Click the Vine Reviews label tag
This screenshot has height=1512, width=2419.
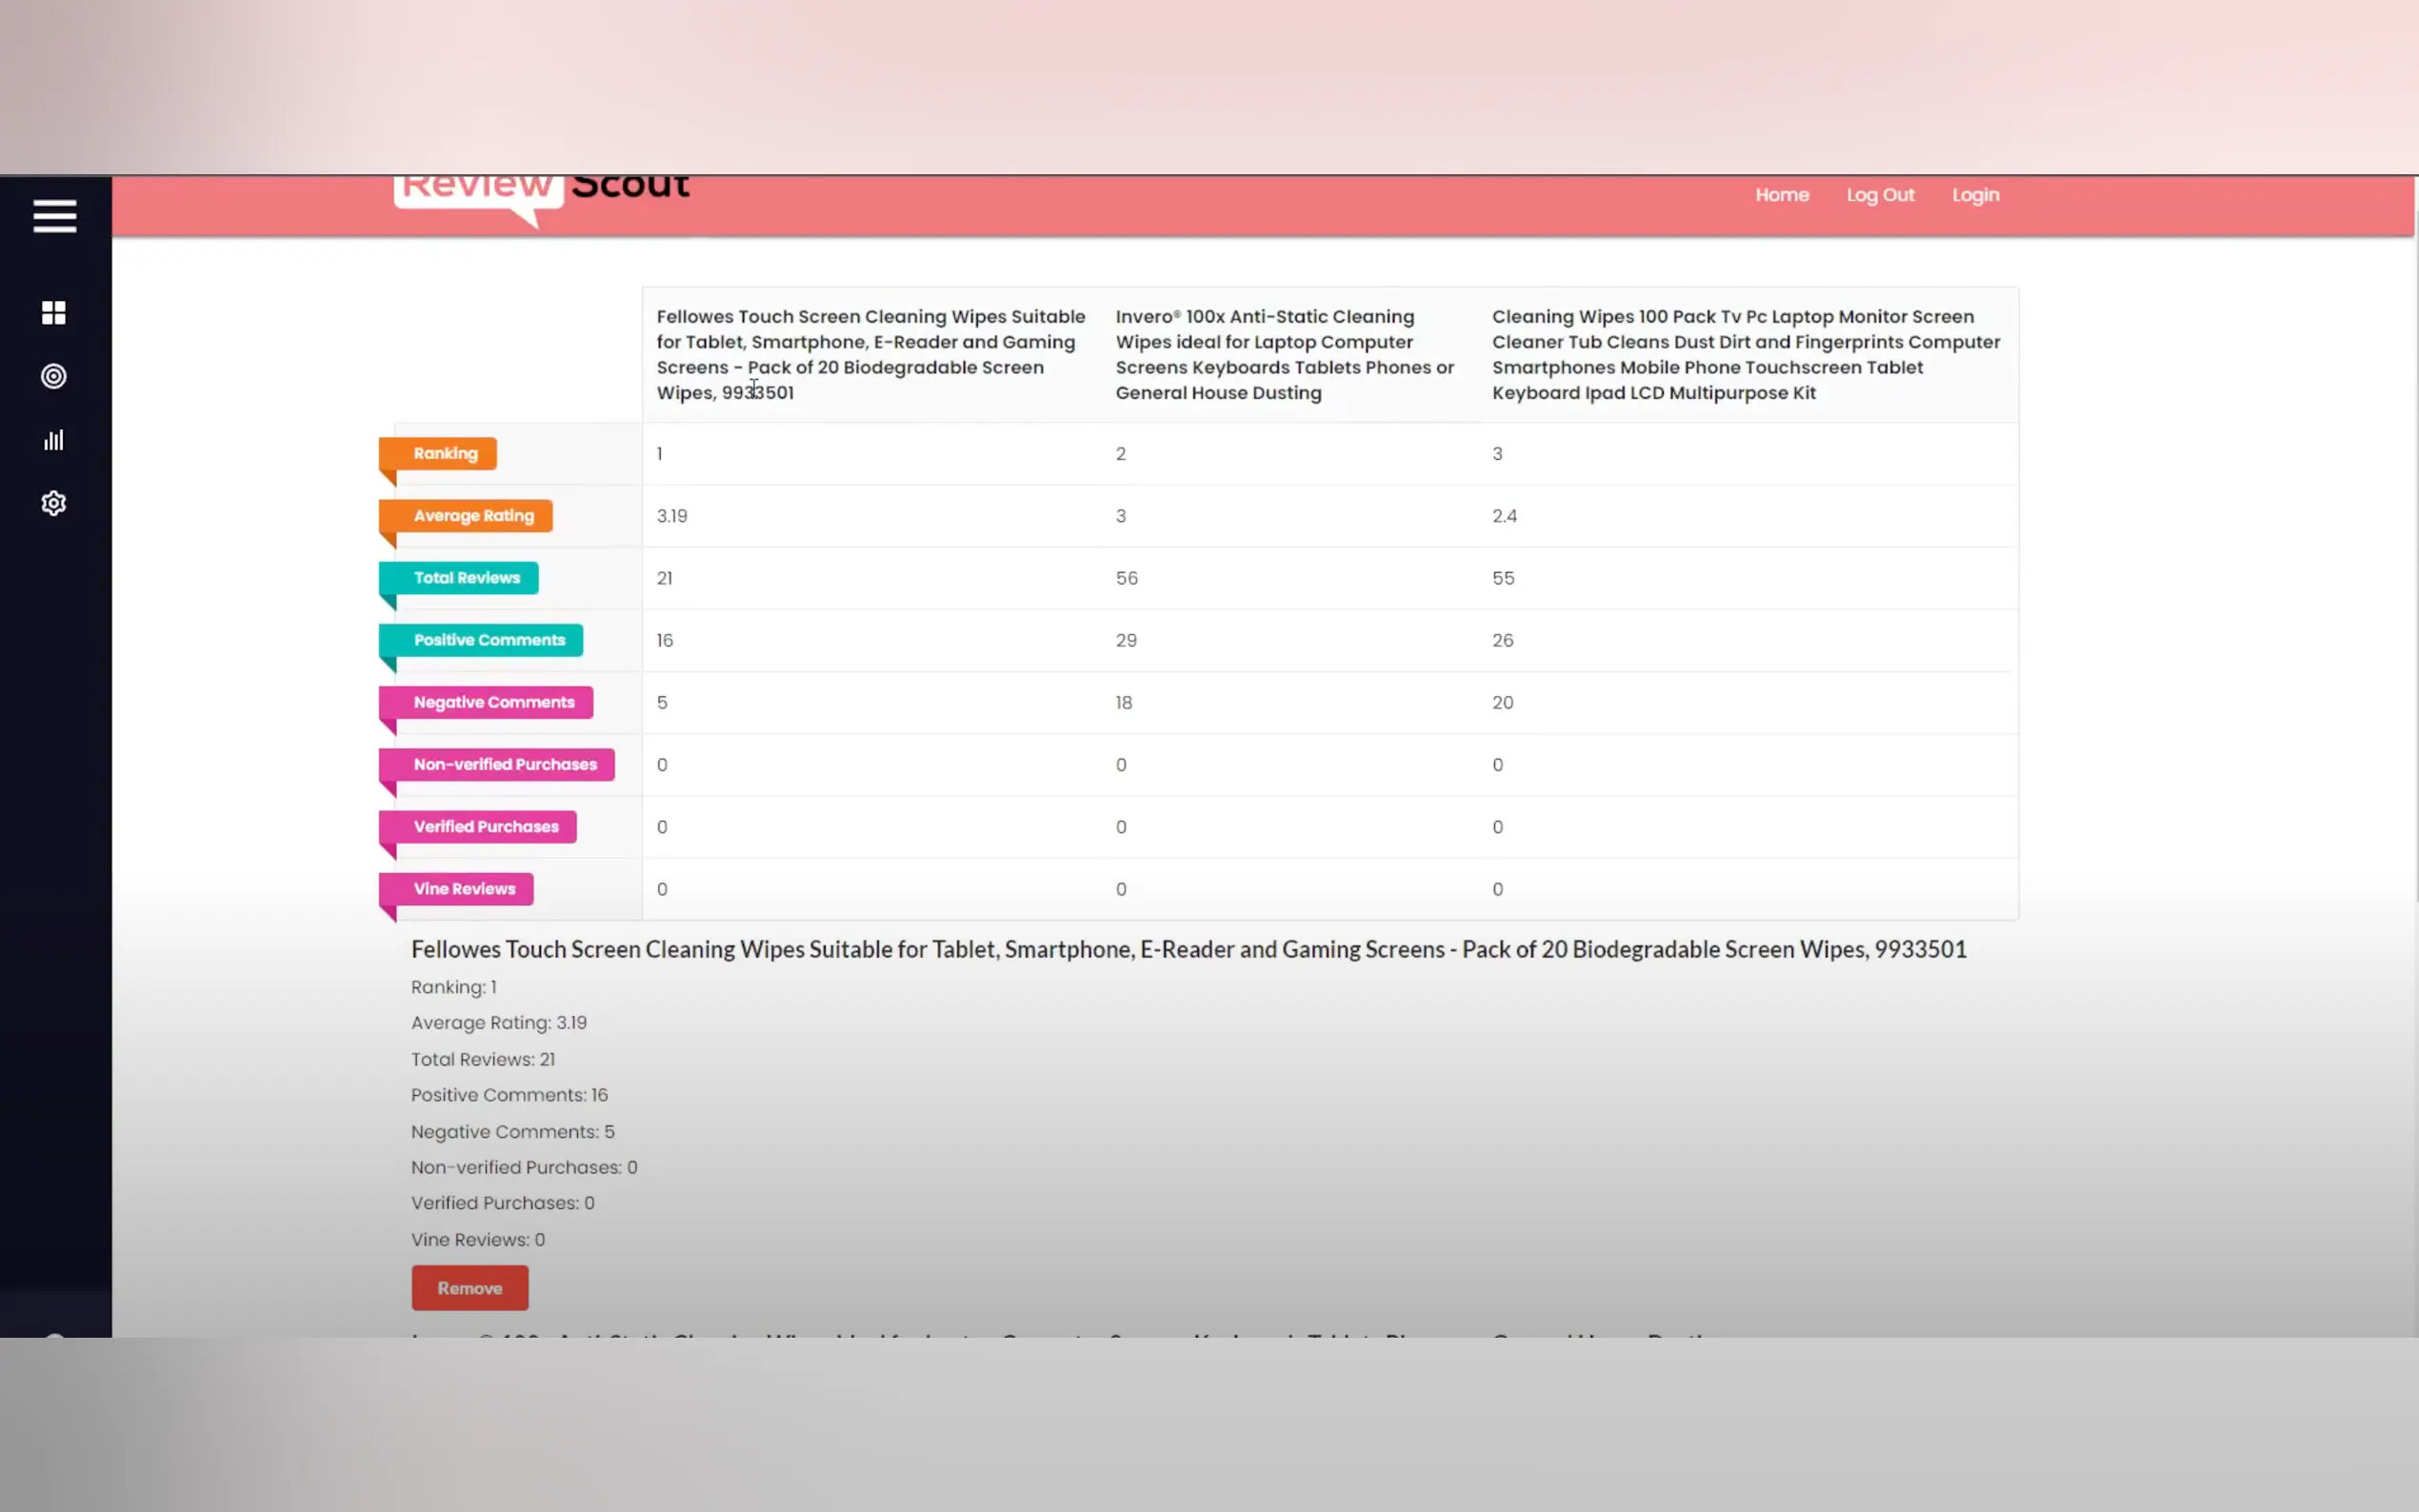(464, 889)
